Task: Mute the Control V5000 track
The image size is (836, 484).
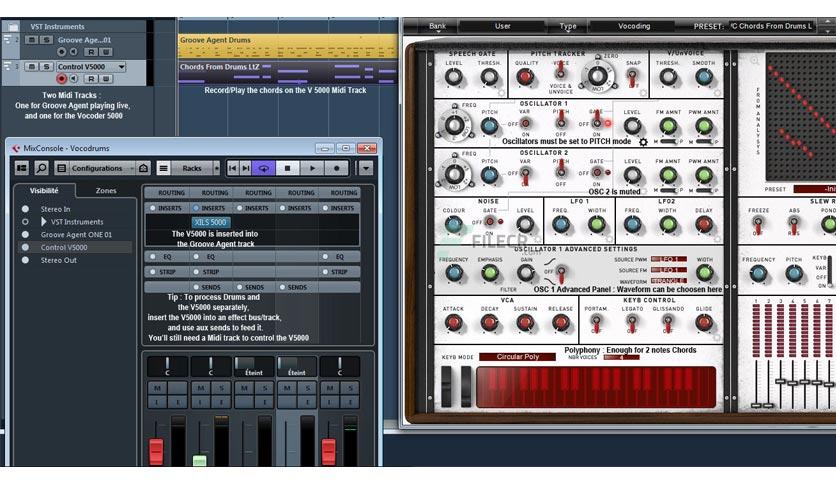Action: 31,67
